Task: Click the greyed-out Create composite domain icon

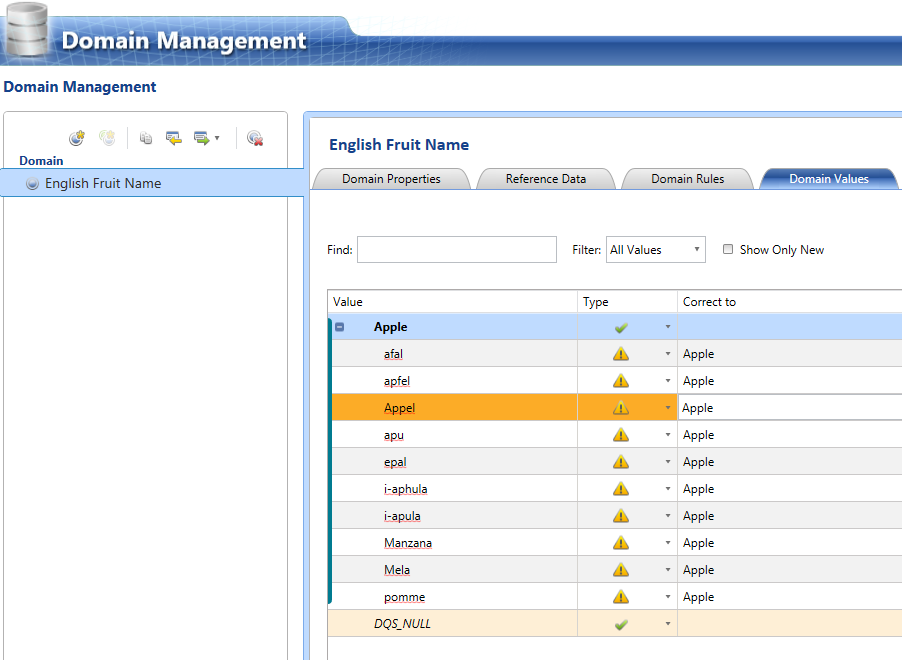Action: pos(107,138)
